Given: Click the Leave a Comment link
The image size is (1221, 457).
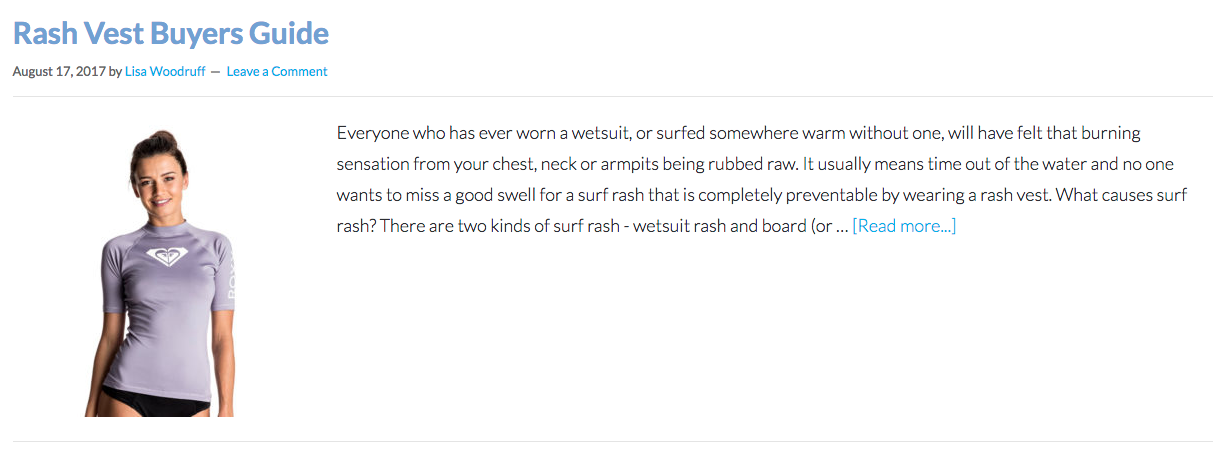Looking at the screenshot, I should 276,71.
